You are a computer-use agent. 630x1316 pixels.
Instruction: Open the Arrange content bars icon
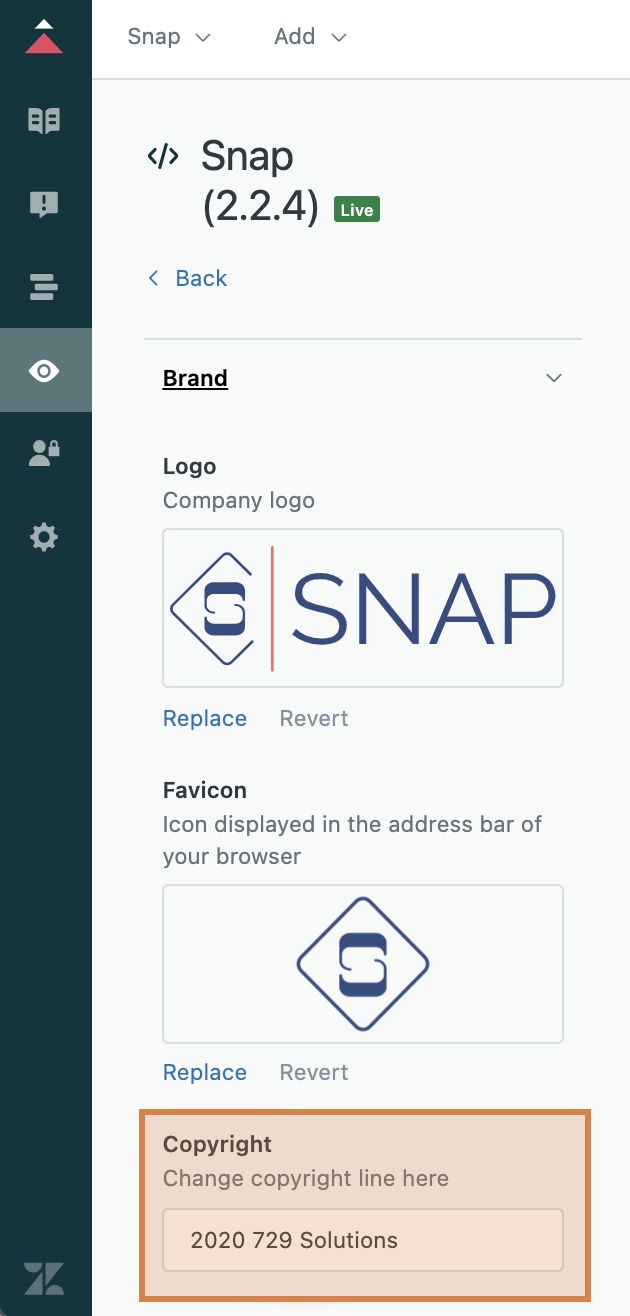[45, 288]
